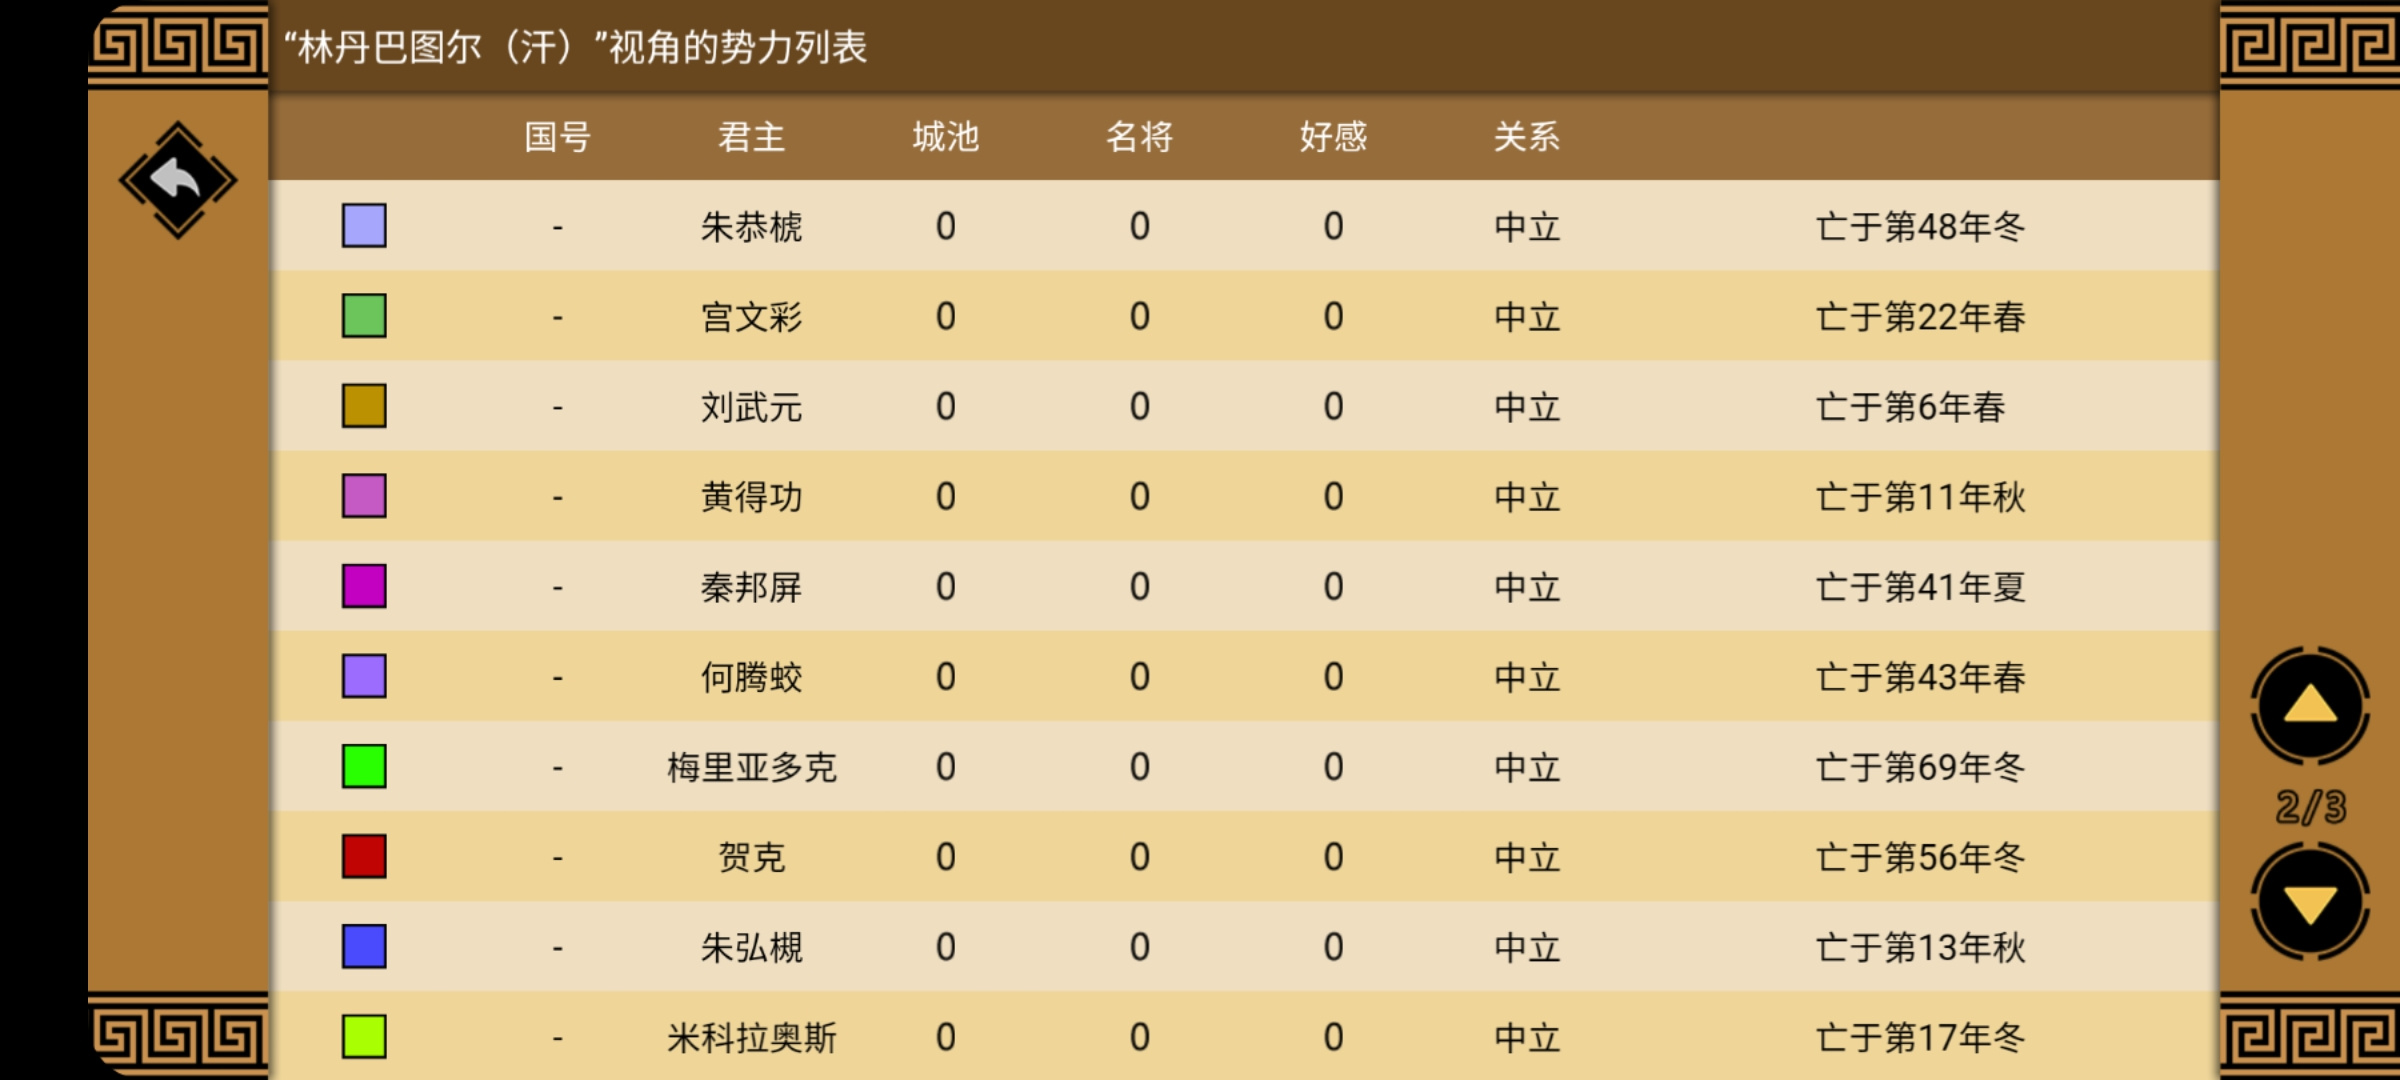
Task: Click 亡于第48年冬 status text
Action: click(1921, 226)
